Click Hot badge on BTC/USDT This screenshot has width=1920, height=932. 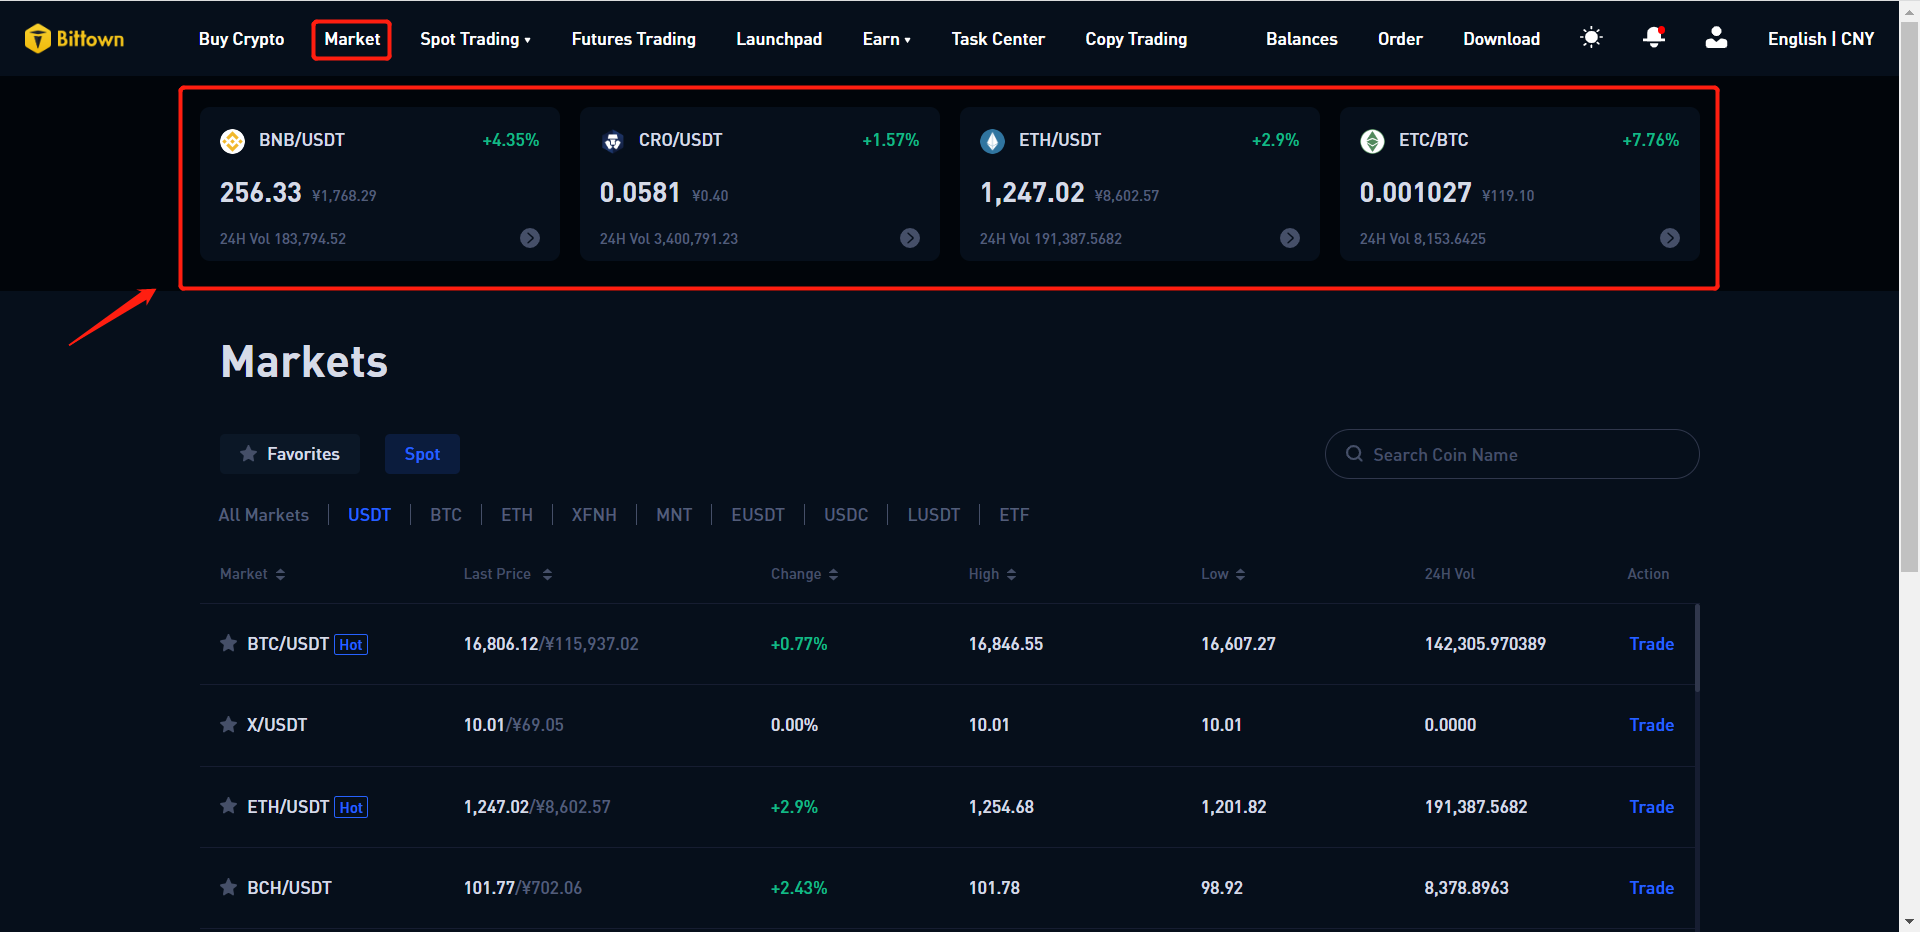351,645
